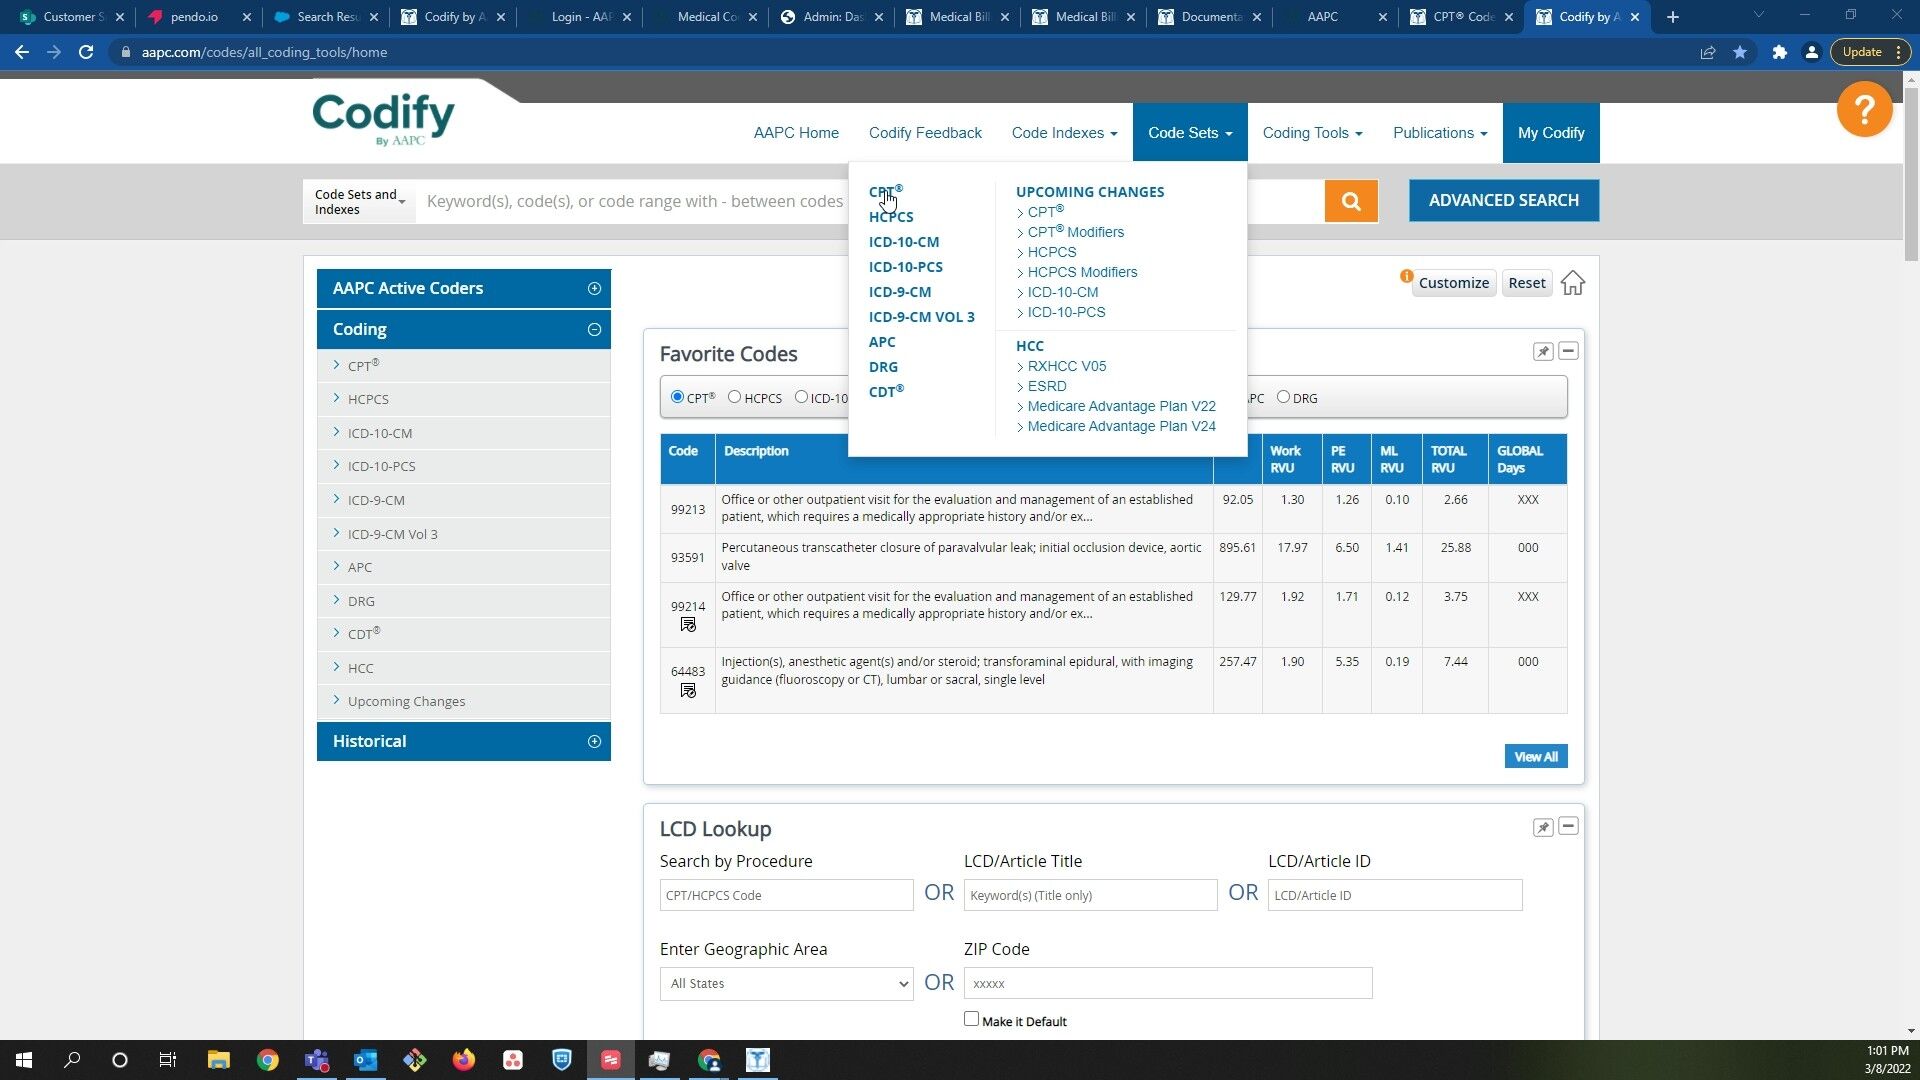The height and width of the screenshot is (1080, 1920).
Task: Open the Code Sets and Indexes dropdown
Action: click(x=359, y=201)
